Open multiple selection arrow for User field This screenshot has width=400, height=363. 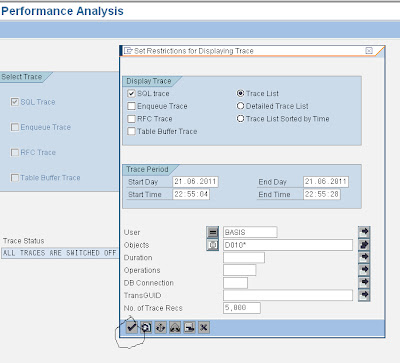pyautogui.click(x=364, y=232)
